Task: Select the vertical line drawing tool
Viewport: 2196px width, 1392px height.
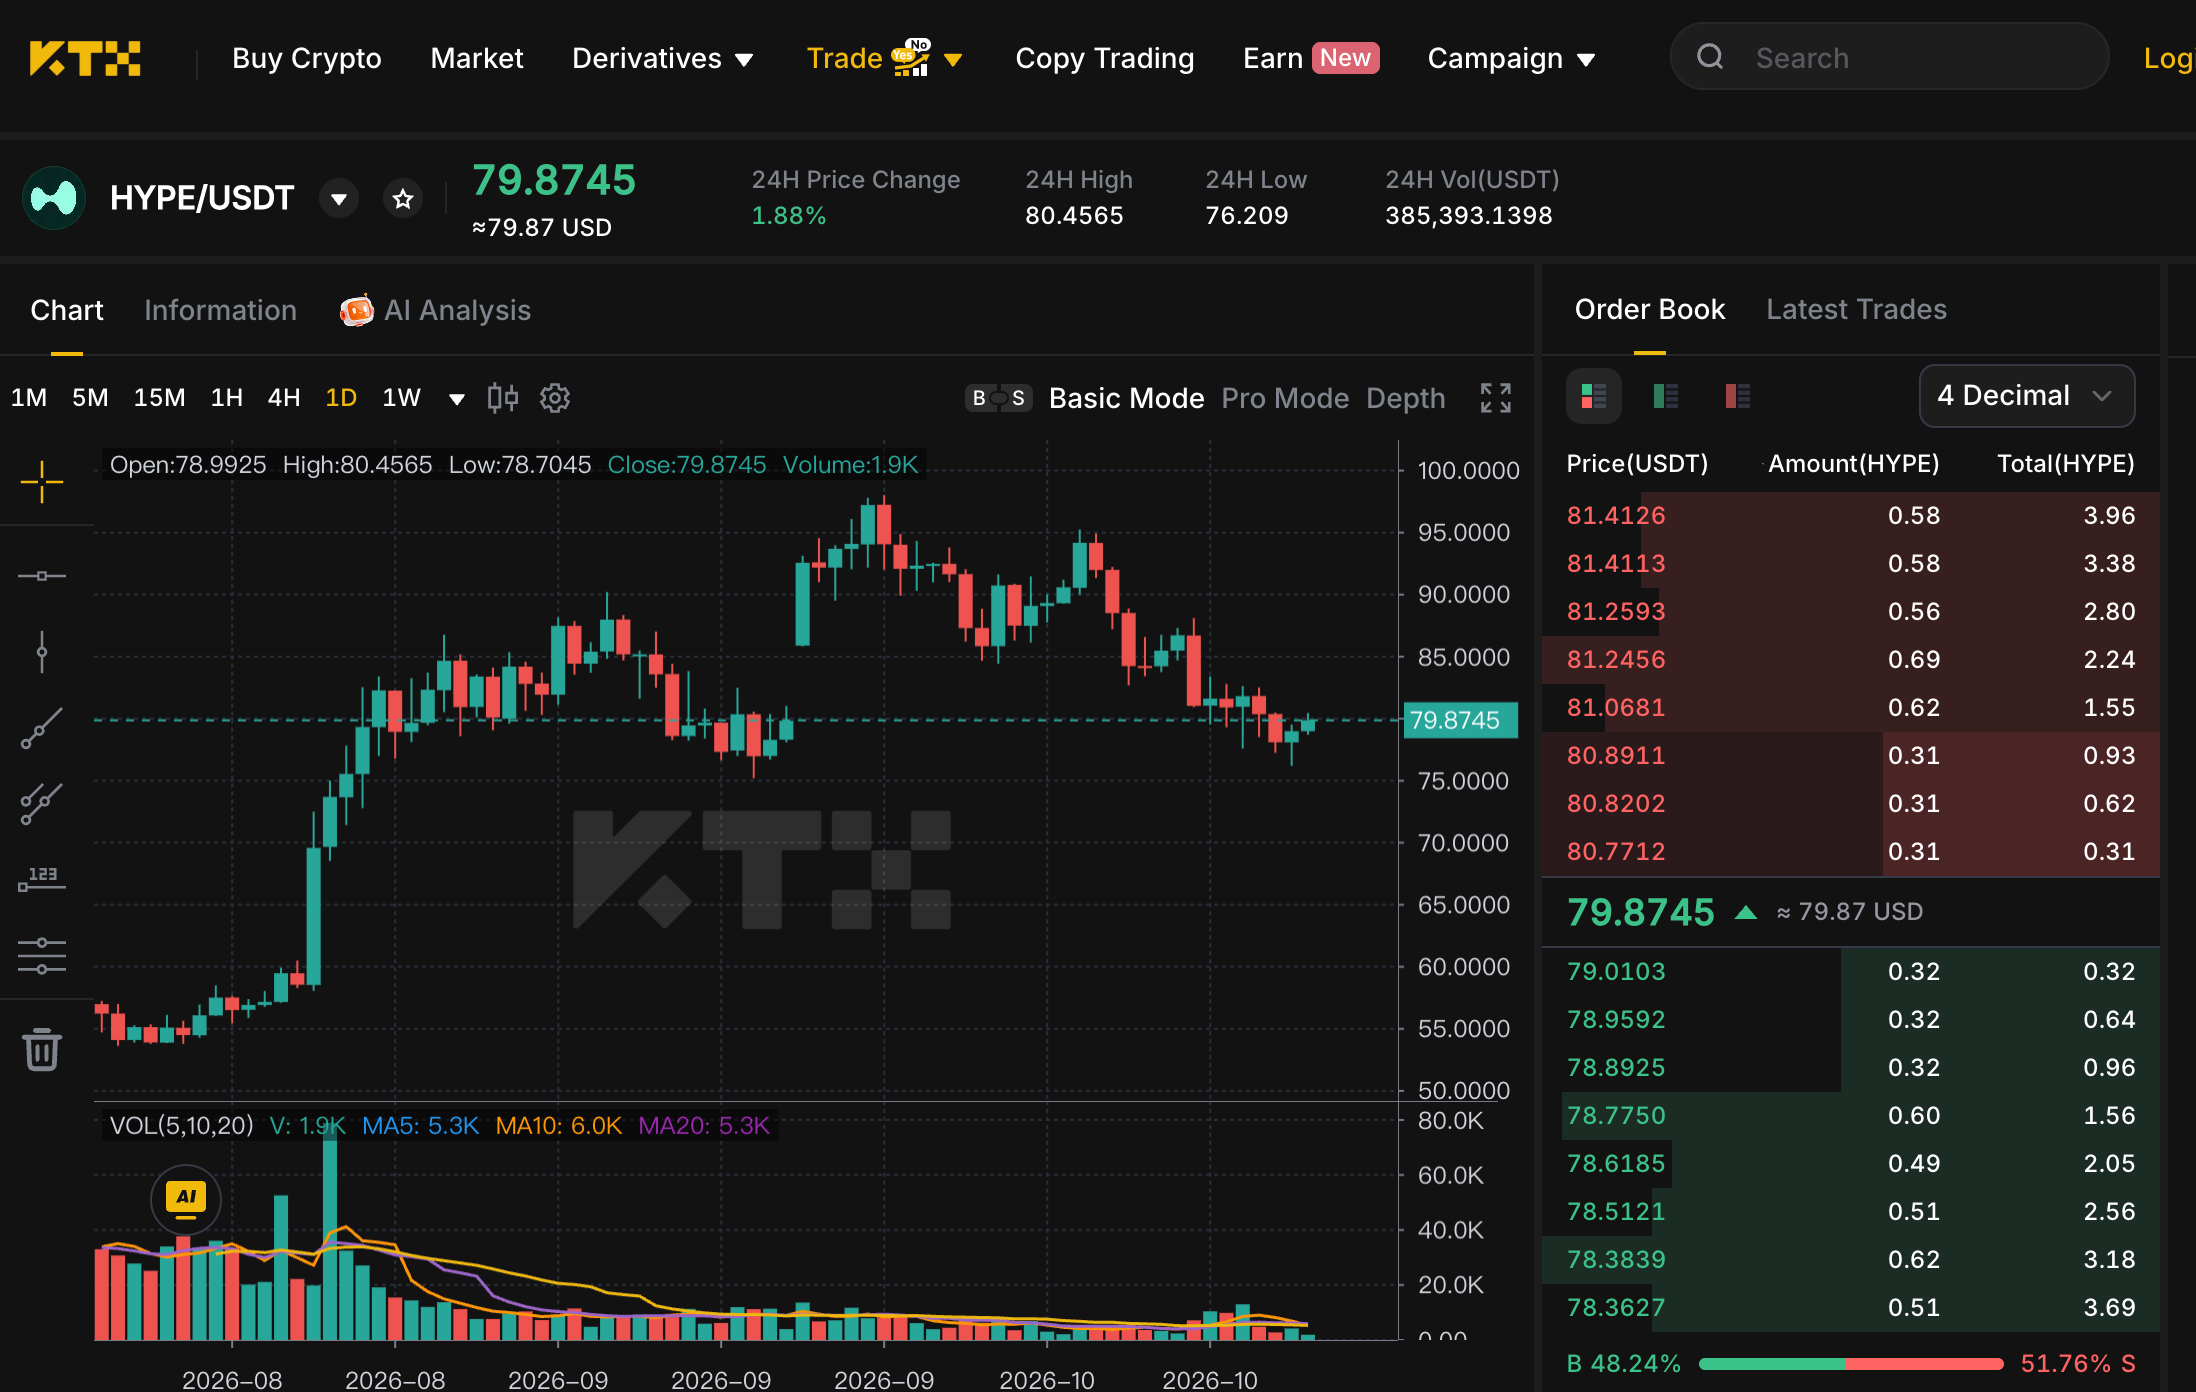Action: coord(42,652)
